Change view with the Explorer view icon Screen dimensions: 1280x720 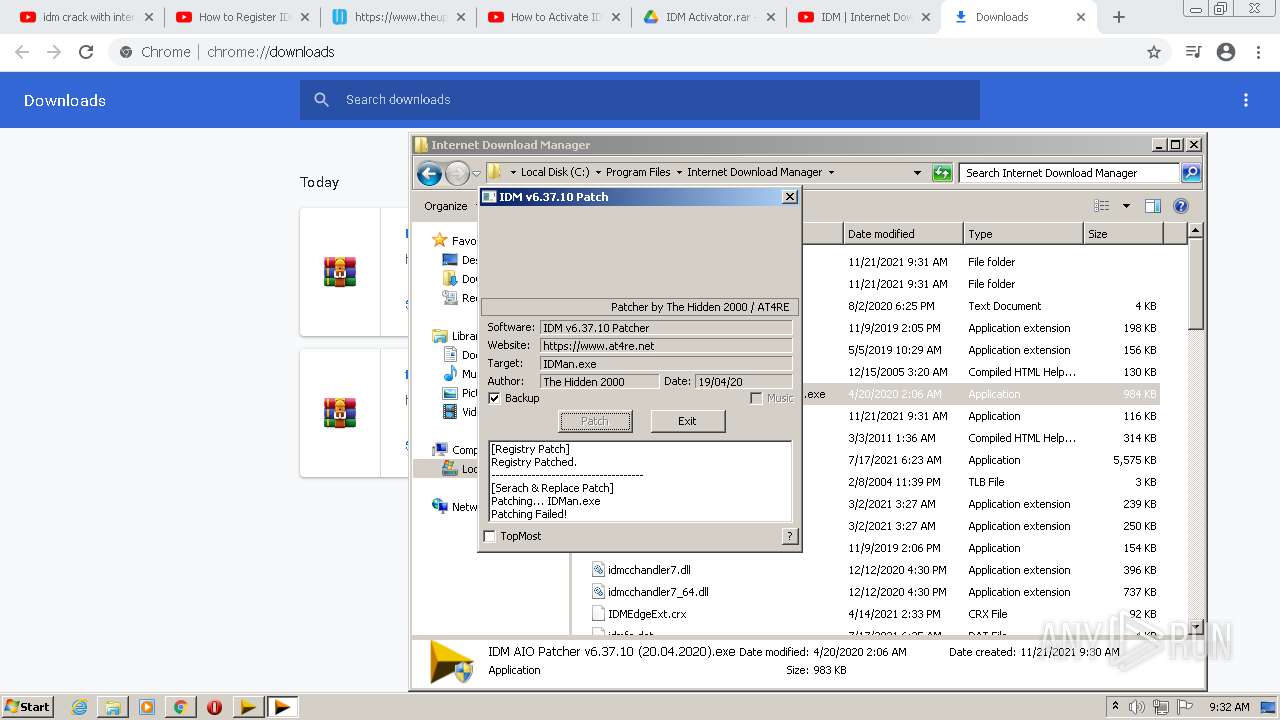pos(1101,206)
